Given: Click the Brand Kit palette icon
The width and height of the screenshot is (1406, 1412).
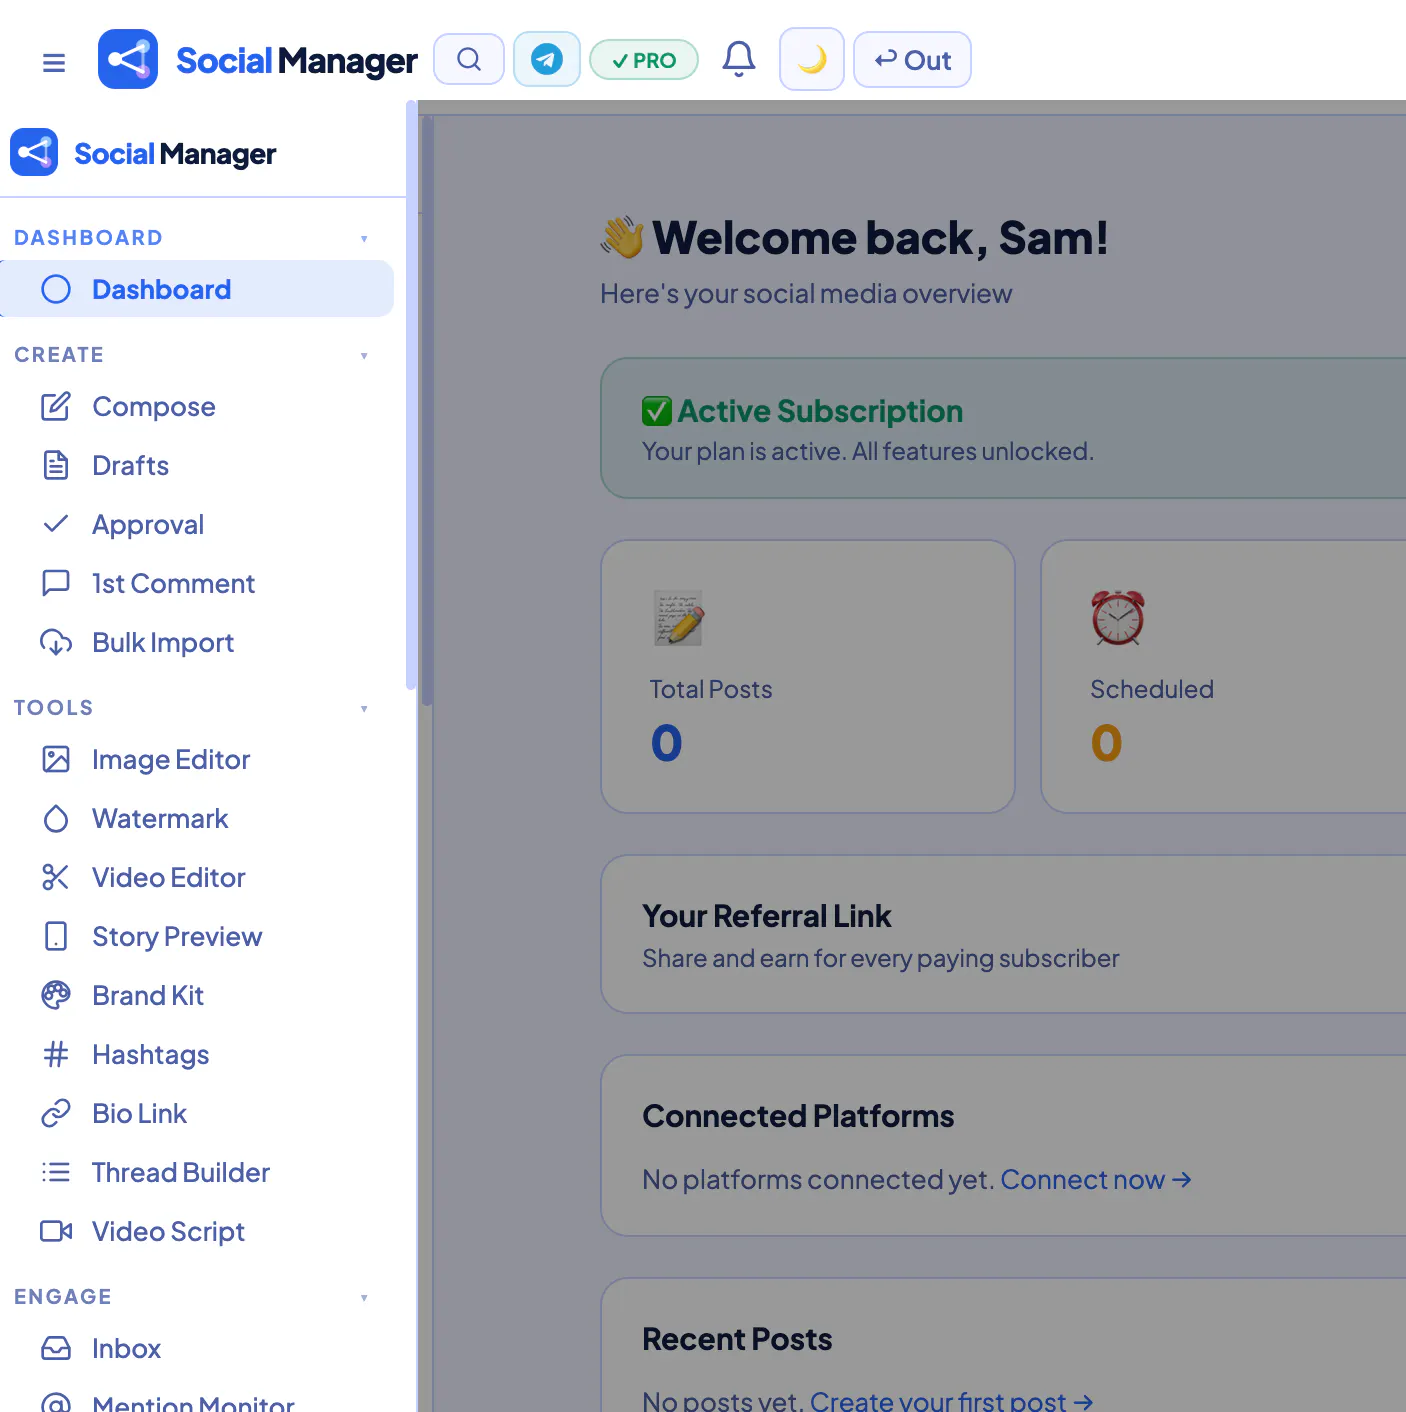Looking at the screenshot, I should (56, 995).
